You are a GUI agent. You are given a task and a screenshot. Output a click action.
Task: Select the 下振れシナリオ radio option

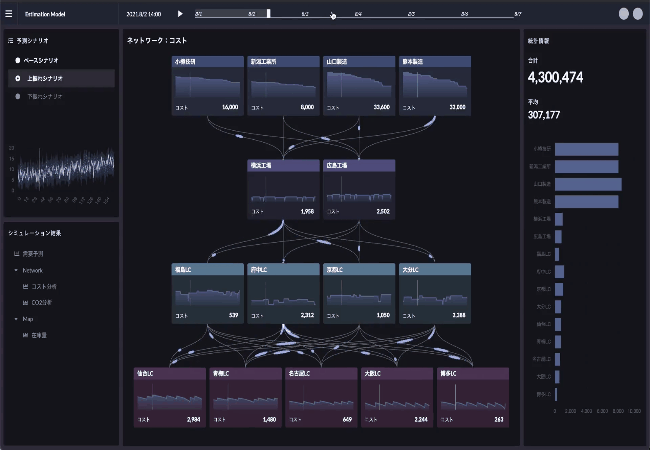click(18, 96)
